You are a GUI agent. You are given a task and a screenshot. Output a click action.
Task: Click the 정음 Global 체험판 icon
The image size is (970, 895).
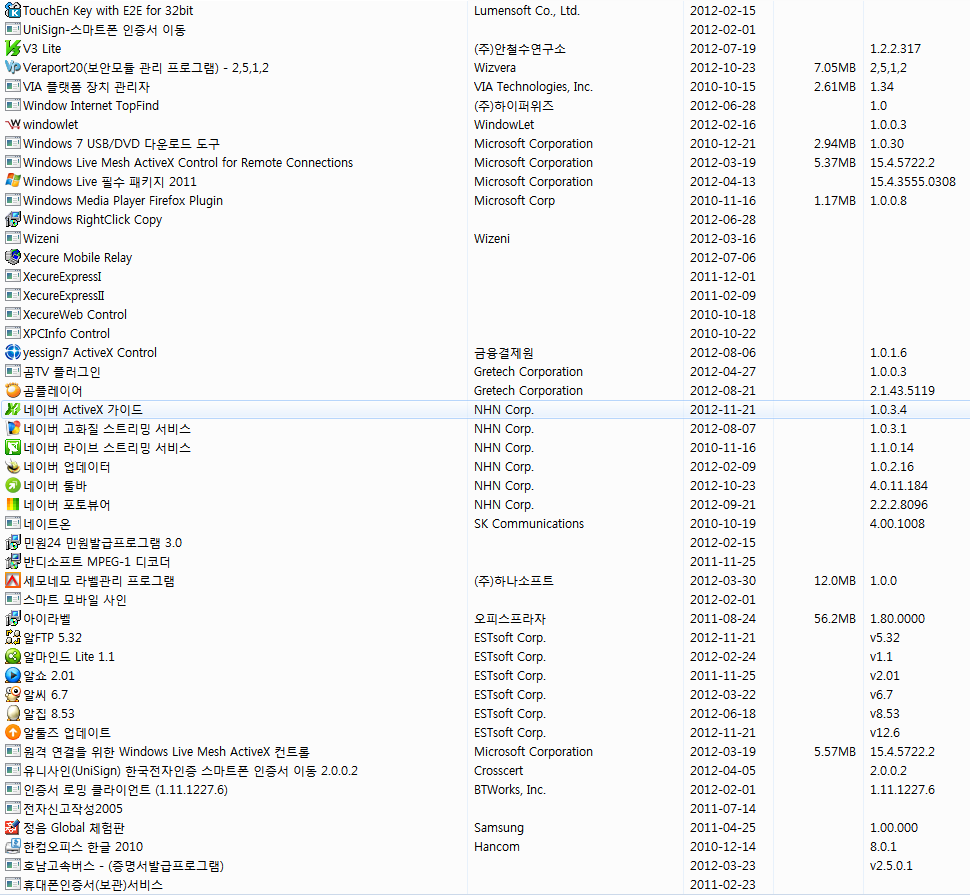[x=12, y=827]
